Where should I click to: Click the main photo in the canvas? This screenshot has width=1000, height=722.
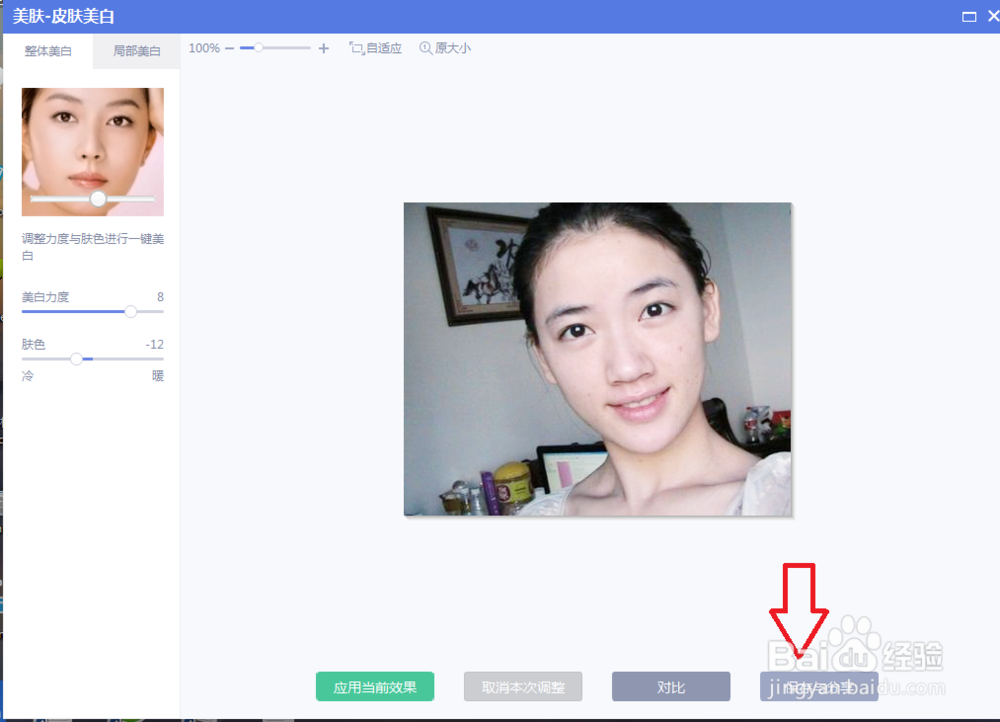coord(597,358)
